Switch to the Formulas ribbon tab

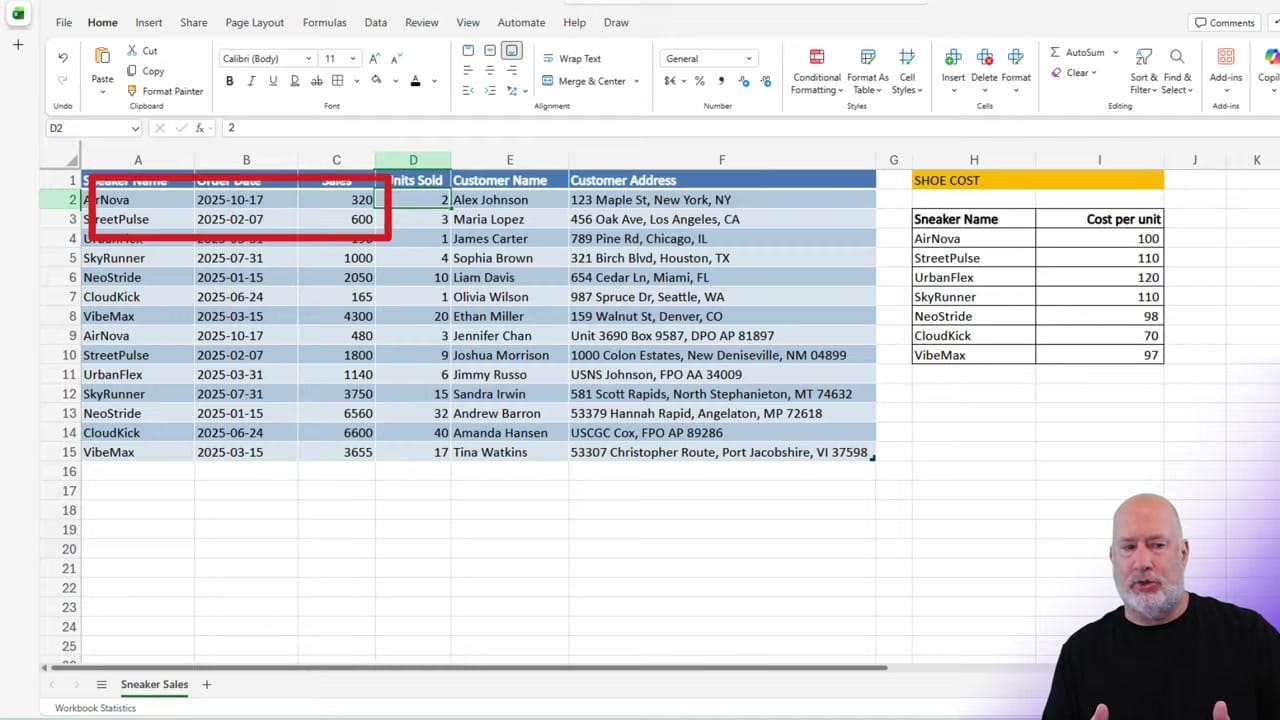(324, 22)
